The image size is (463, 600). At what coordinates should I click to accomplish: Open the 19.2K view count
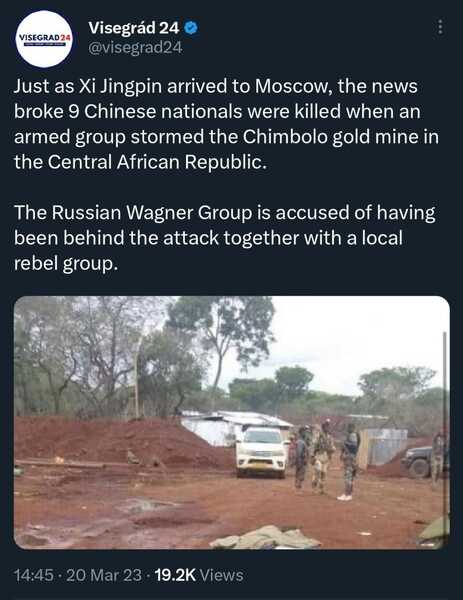pos(175,575)
